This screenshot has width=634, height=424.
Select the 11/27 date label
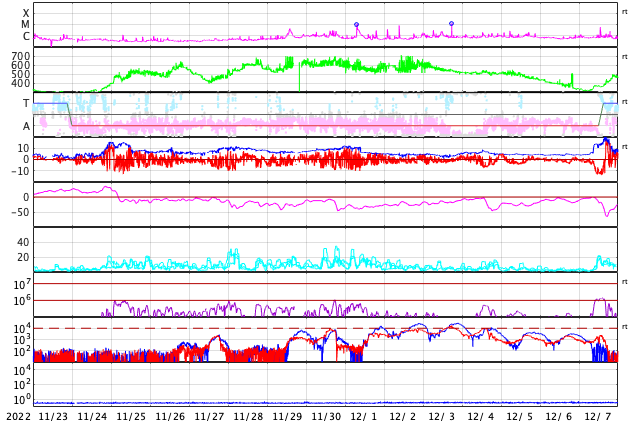[x=209, y=417]
